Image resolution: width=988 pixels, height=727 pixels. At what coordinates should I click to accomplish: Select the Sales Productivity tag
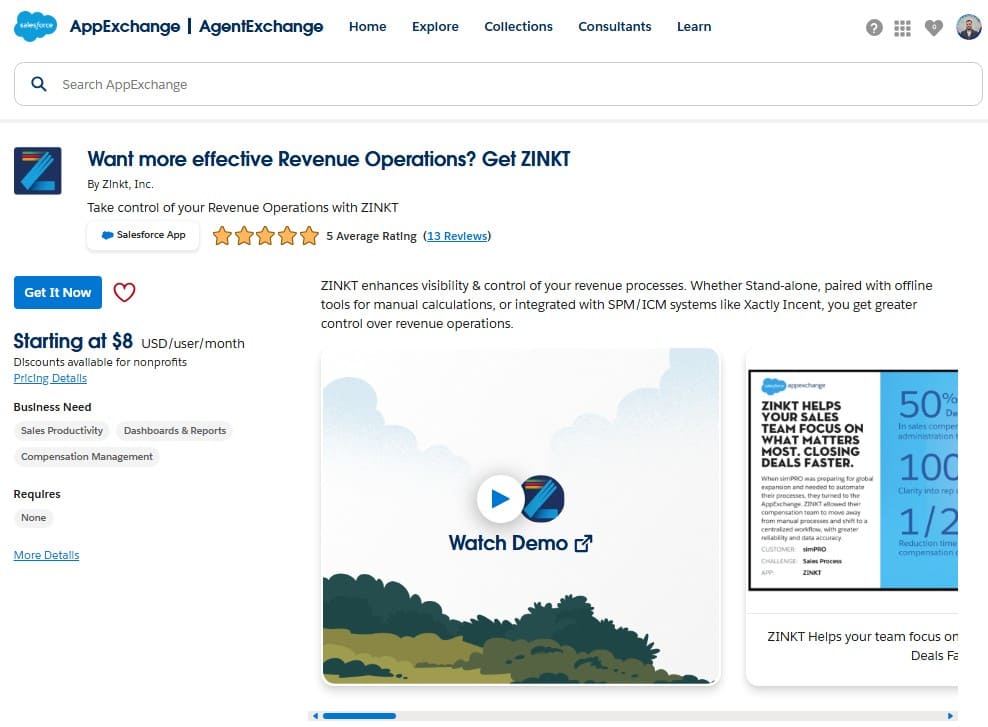tap(62, 430)
